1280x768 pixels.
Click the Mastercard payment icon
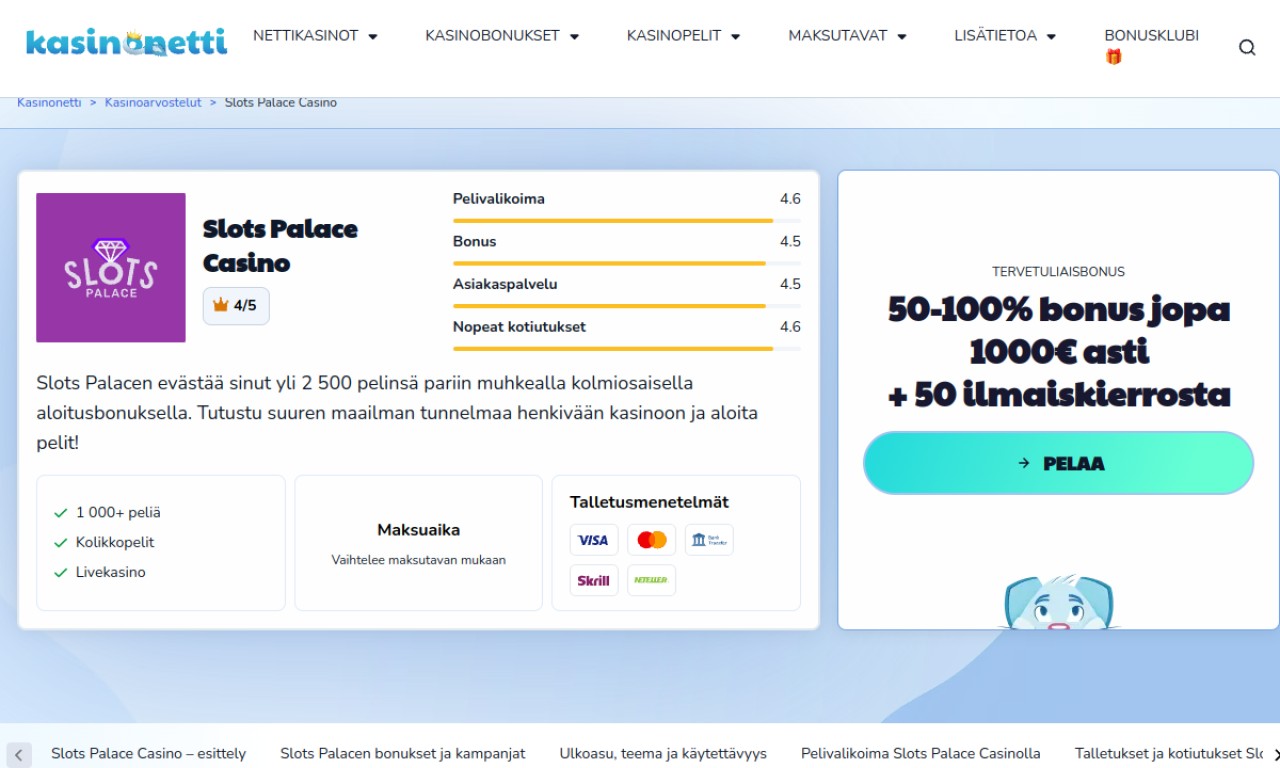coord(652,540)
